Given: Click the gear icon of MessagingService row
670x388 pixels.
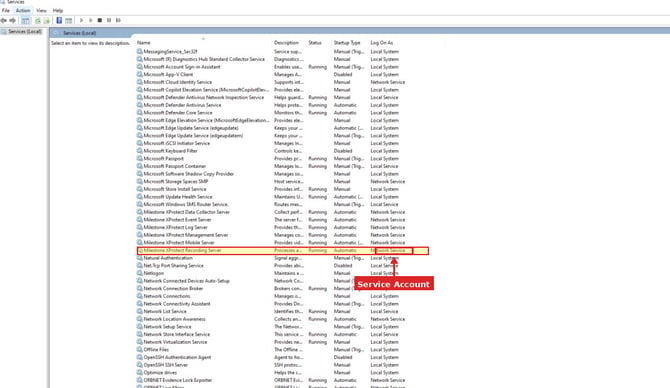Looking at the screenshot, I should click(x=139, y=51).
